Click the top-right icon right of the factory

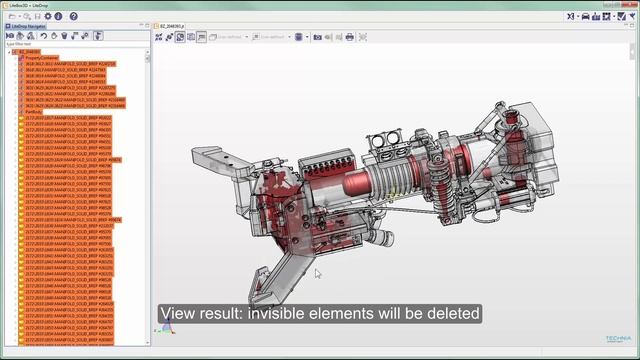(x=607, y=16)
